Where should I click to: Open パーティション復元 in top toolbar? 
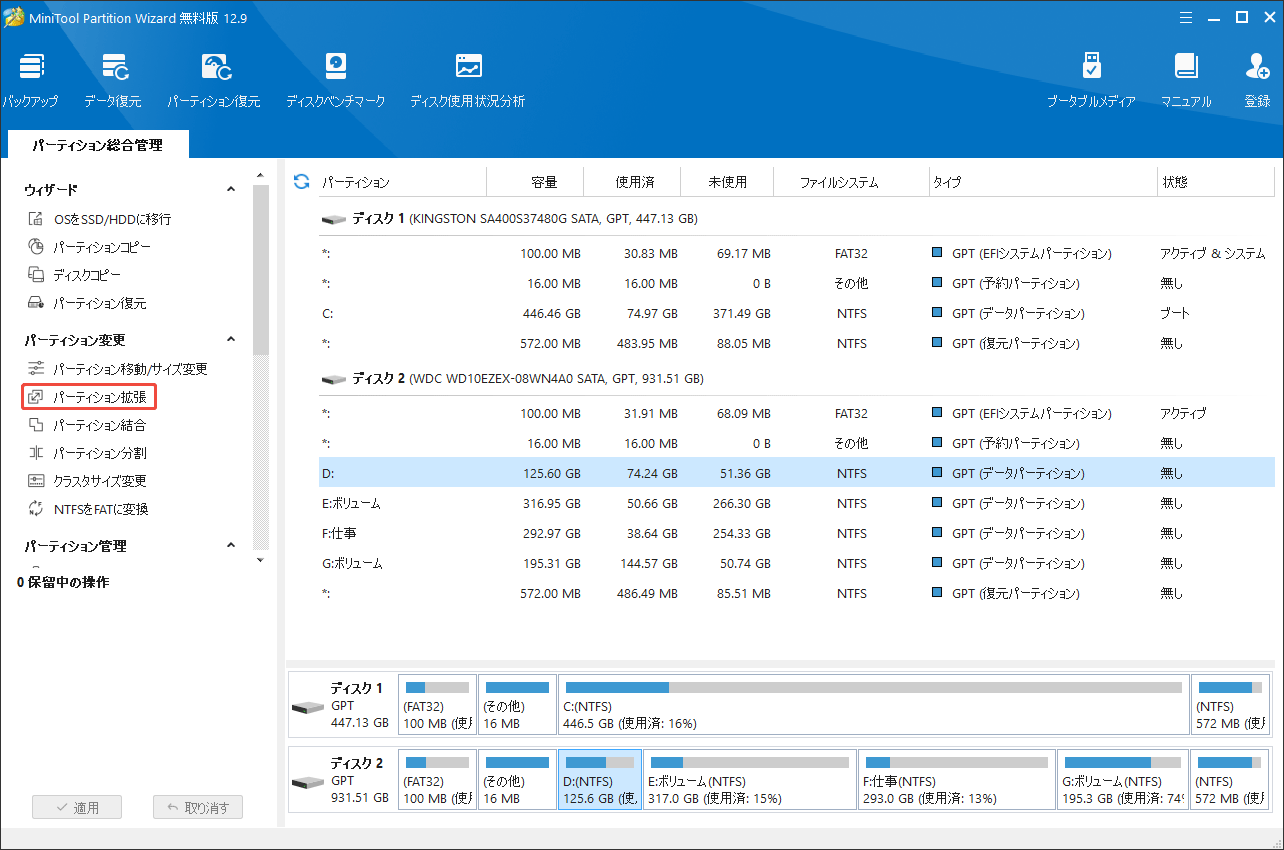[214, 80]
